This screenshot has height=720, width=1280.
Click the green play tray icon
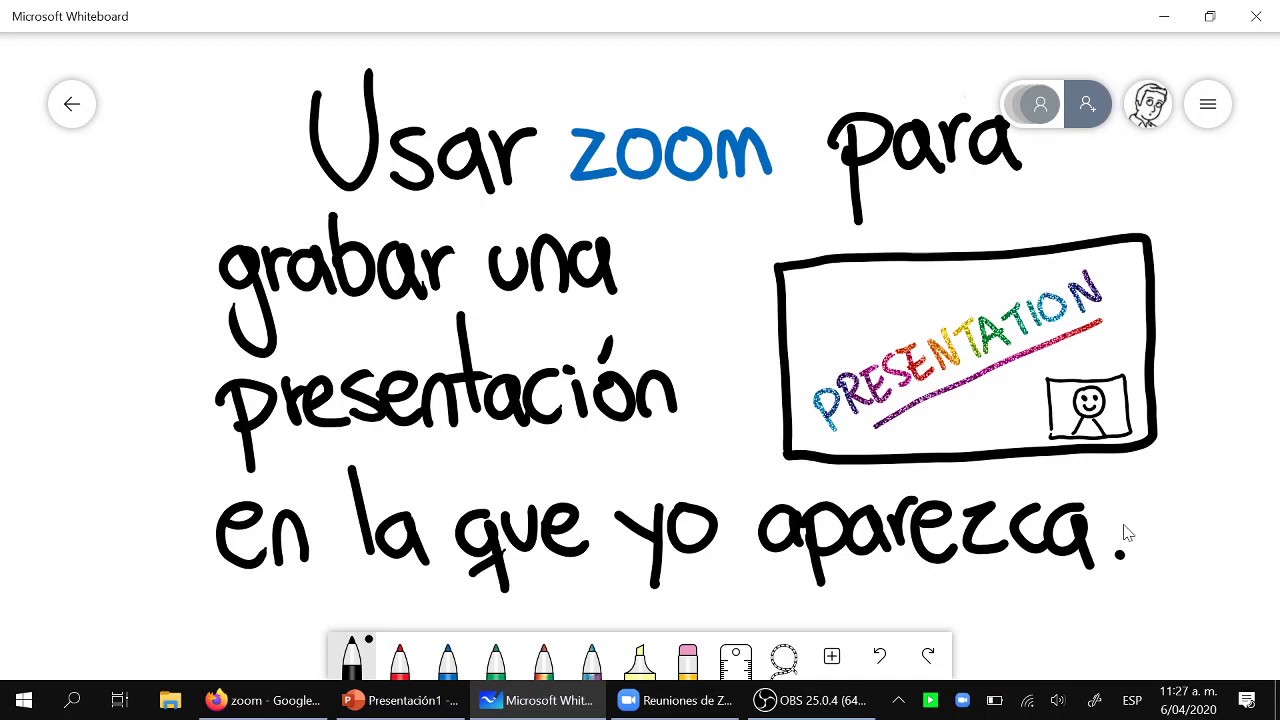(930, 700)
